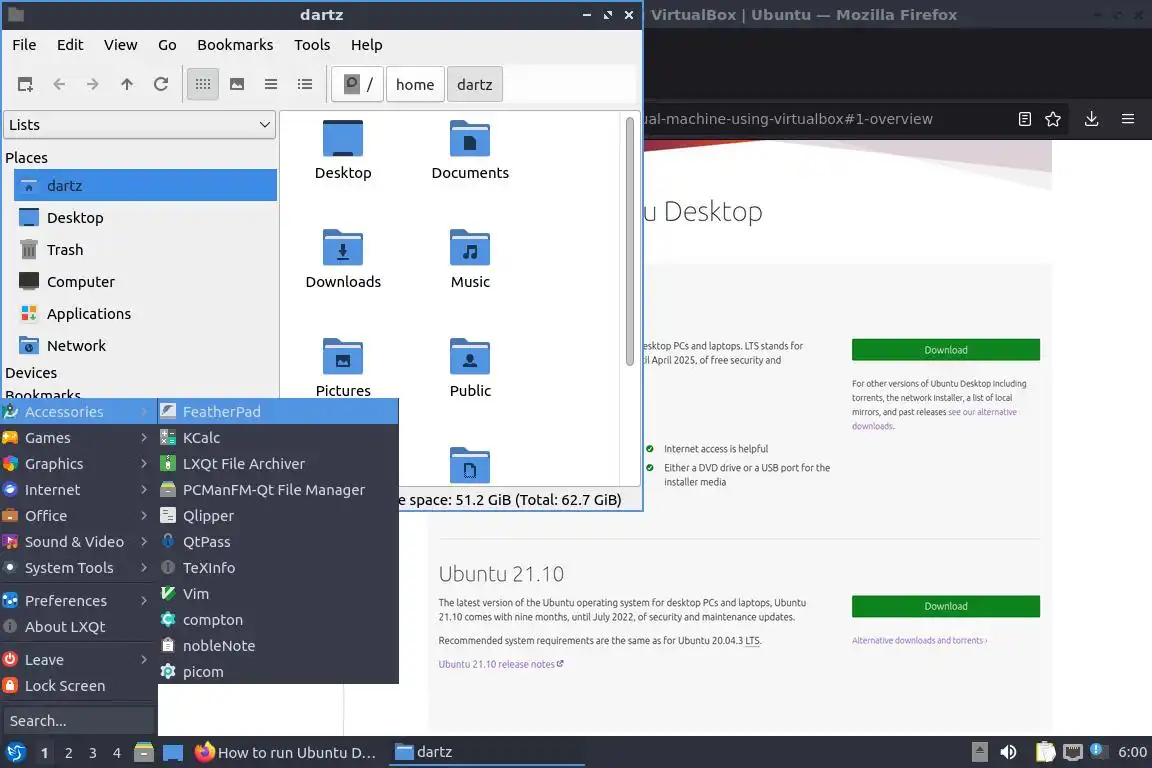Viewport: 1152px width, 768px height.
Task: Launch LXQt File Archiver
Action: [278, 464]
